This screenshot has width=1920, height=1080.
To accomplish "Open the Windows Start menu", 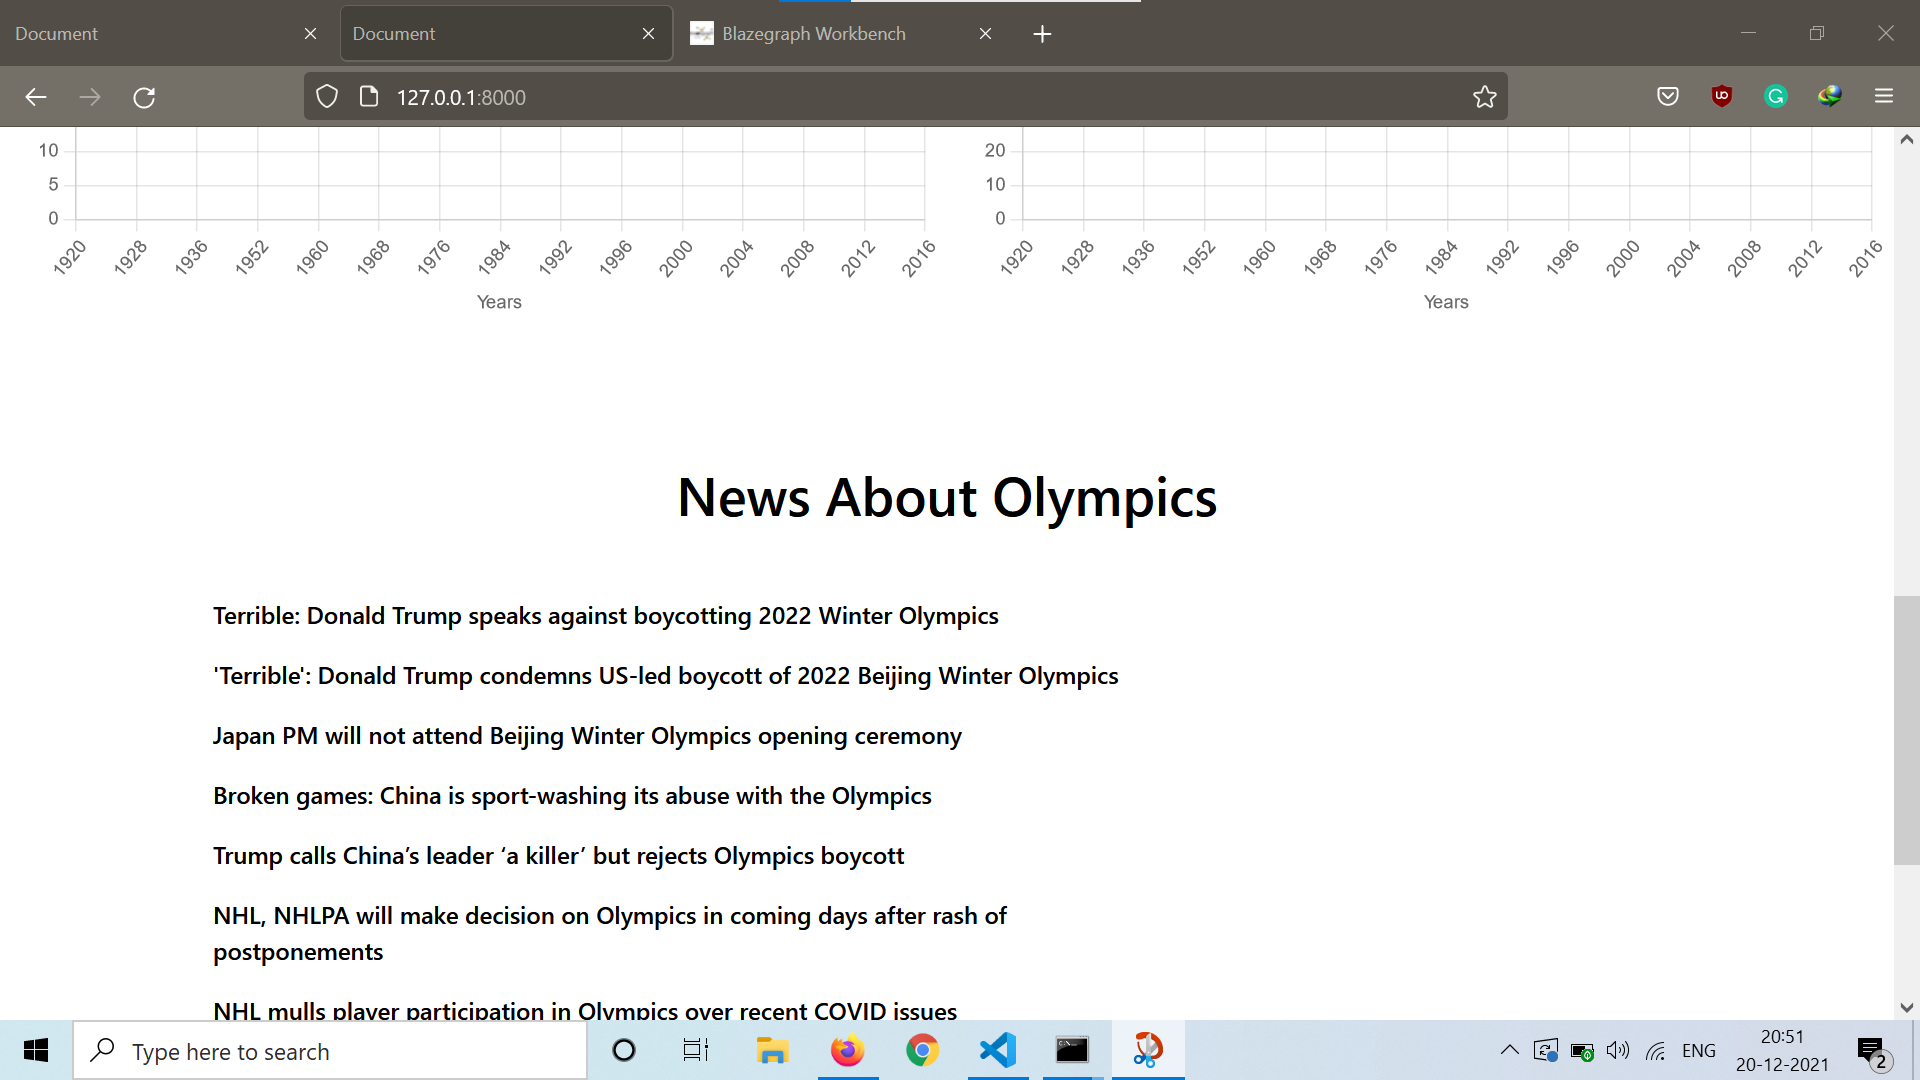I will tap(36, 1050).
